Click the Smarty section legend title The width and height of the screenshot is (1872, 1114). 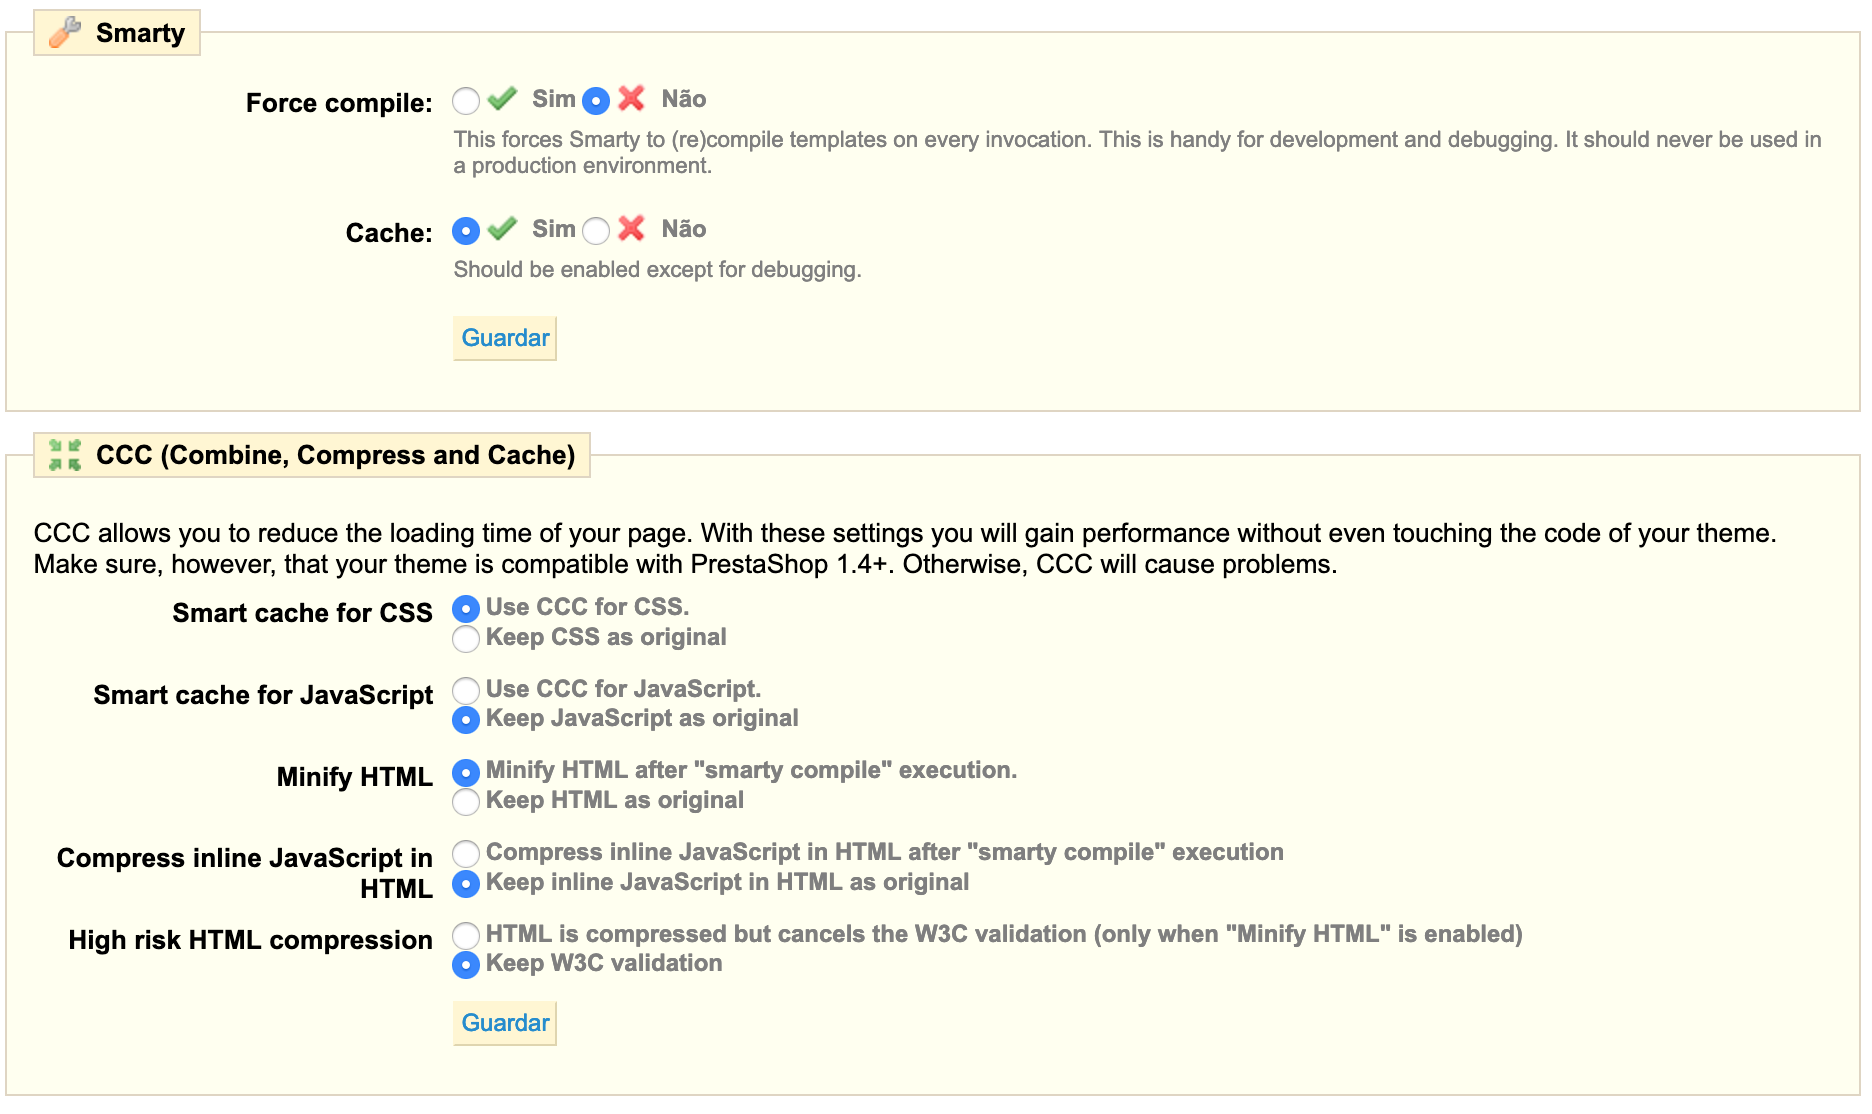tap(140, 33)
